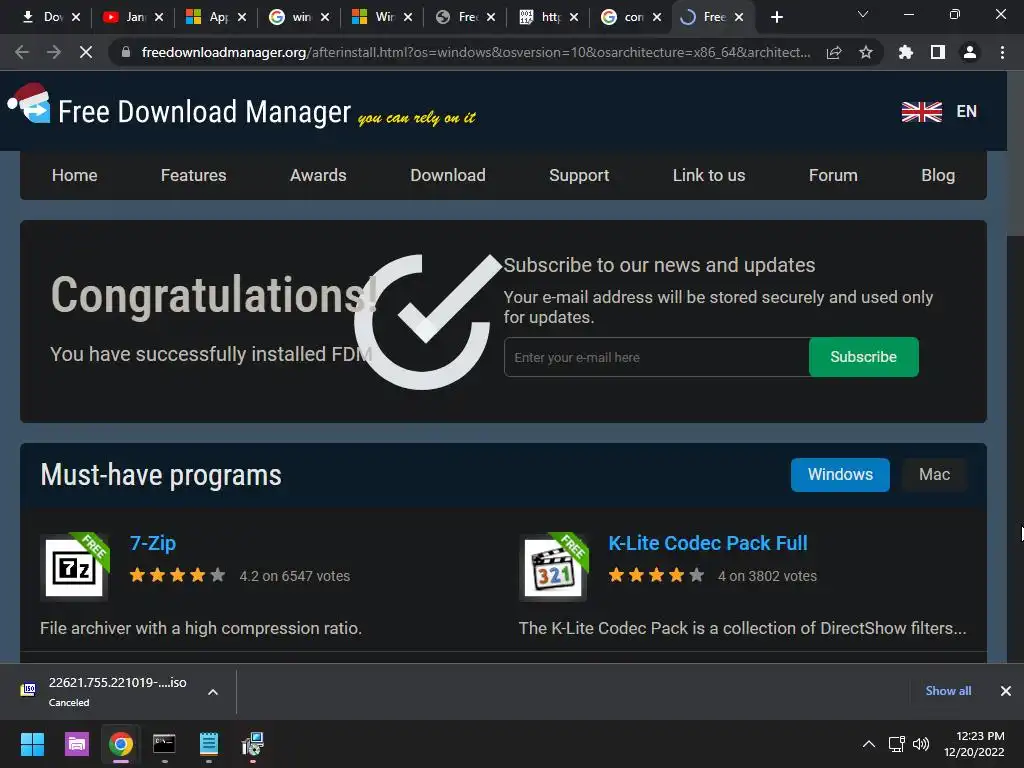Select the Windows programs tab
Image resolution: width=1024 pixels, height=768 pixels.
[840, 475]
